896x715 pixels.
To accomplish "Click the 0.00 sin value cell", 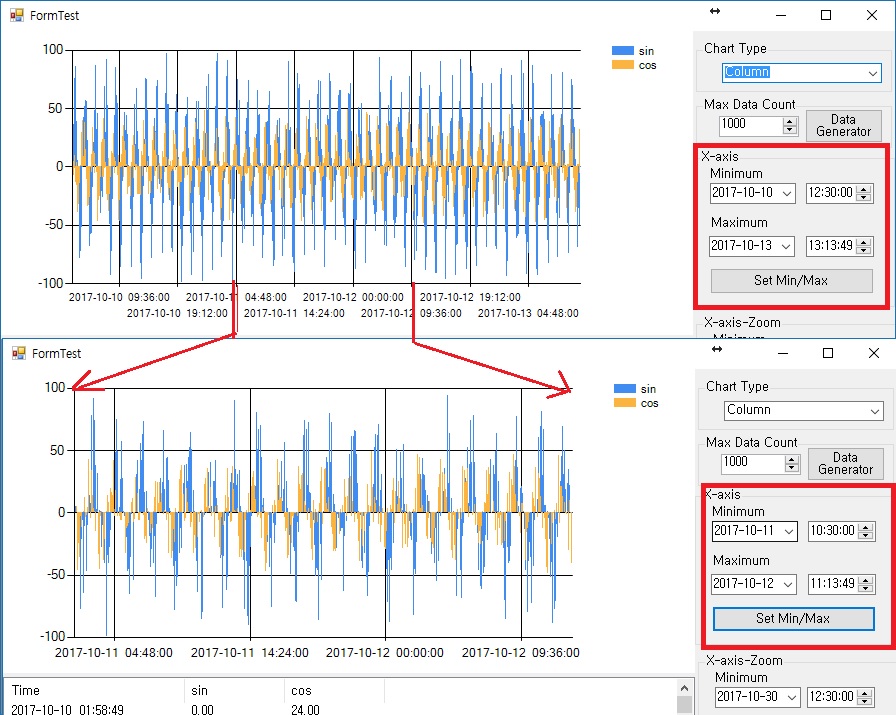I will (202, 710).
